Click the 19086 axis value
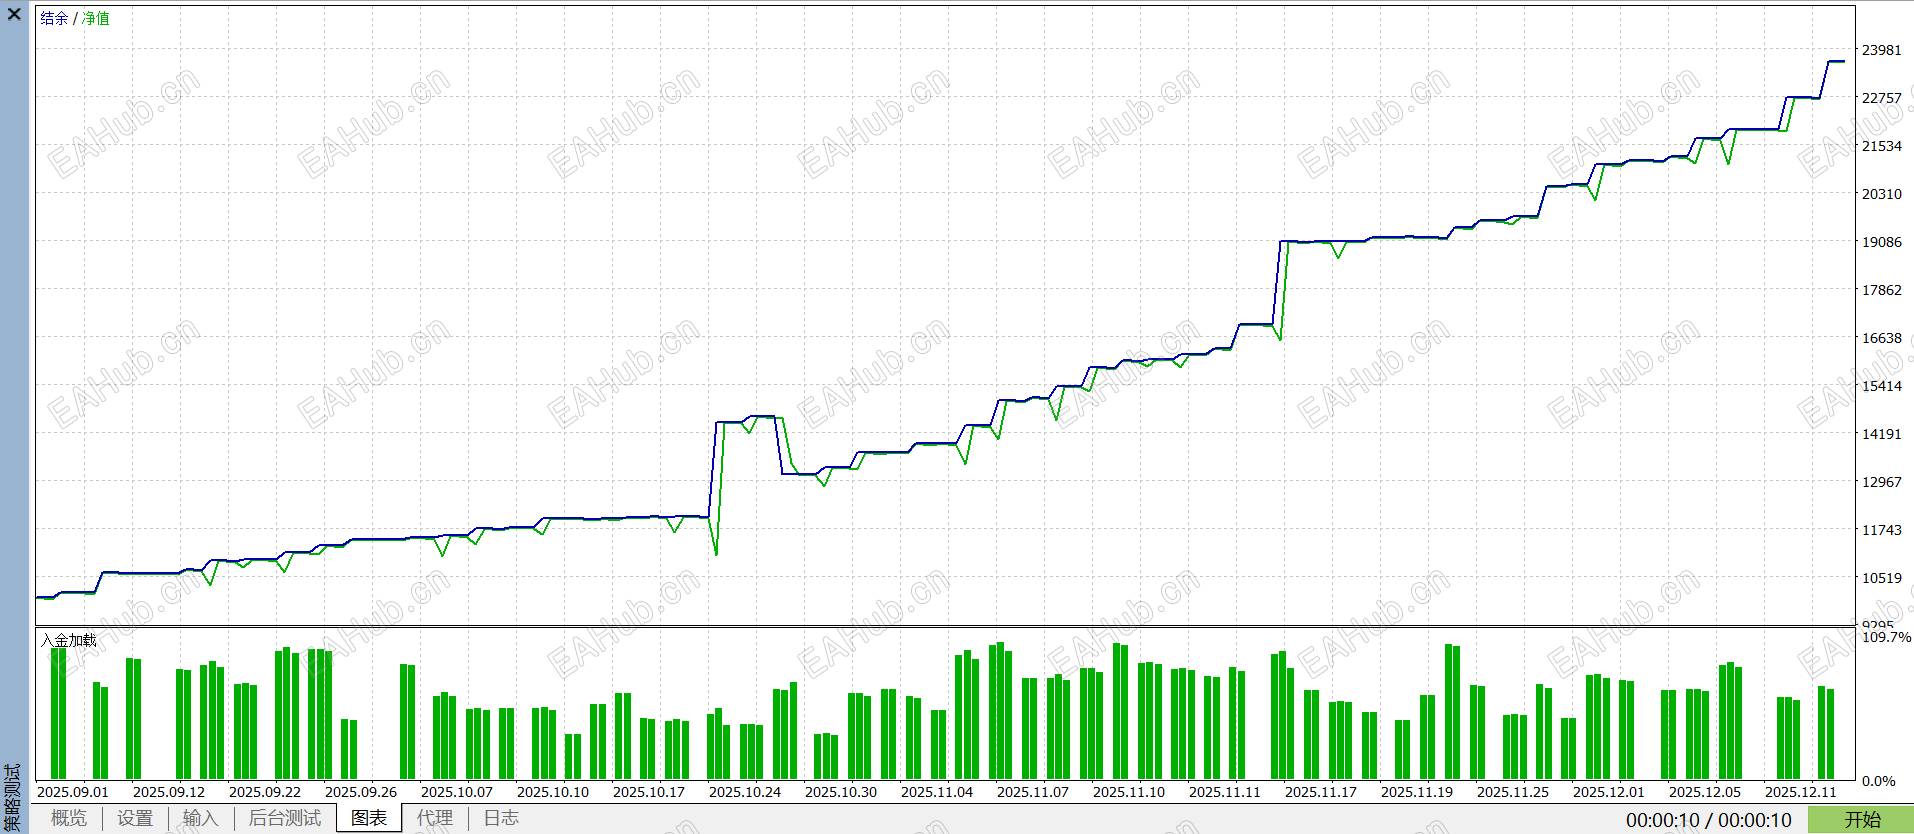 pos(1881,242)
